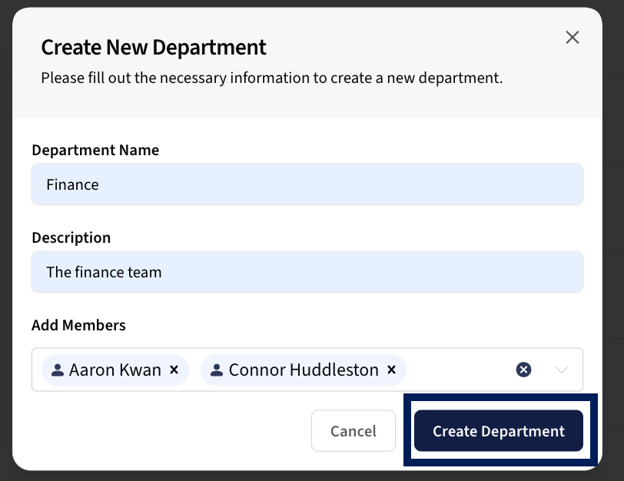Click the person icon beside Connor Huddleston
The height and width of the screenshot is (481, 624).
216,370
